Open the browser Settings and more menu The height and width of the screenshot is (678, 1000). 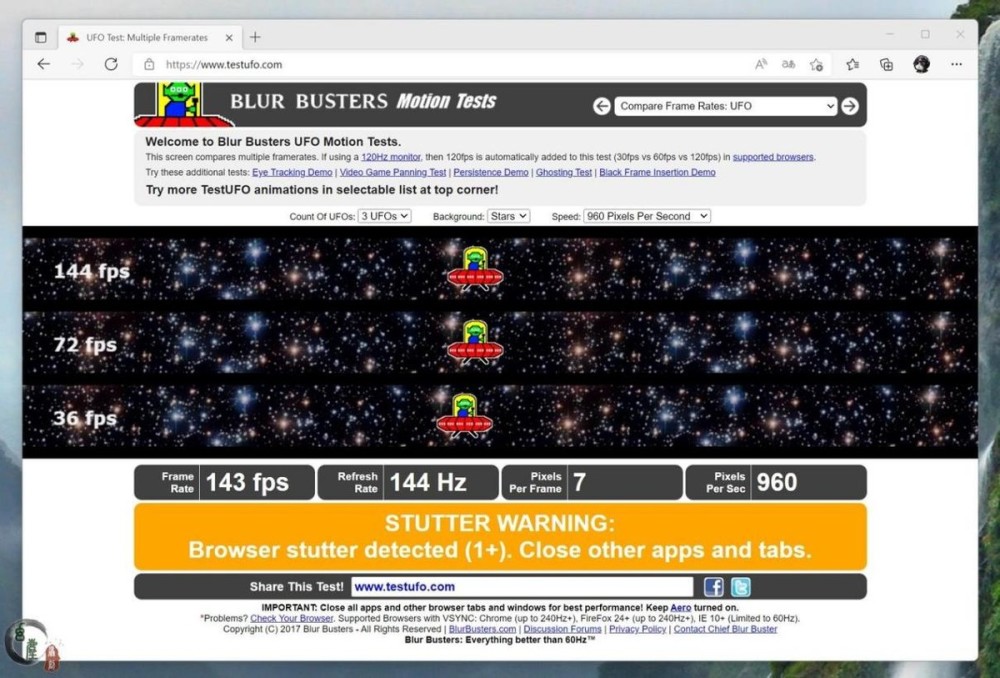point(956,64)
